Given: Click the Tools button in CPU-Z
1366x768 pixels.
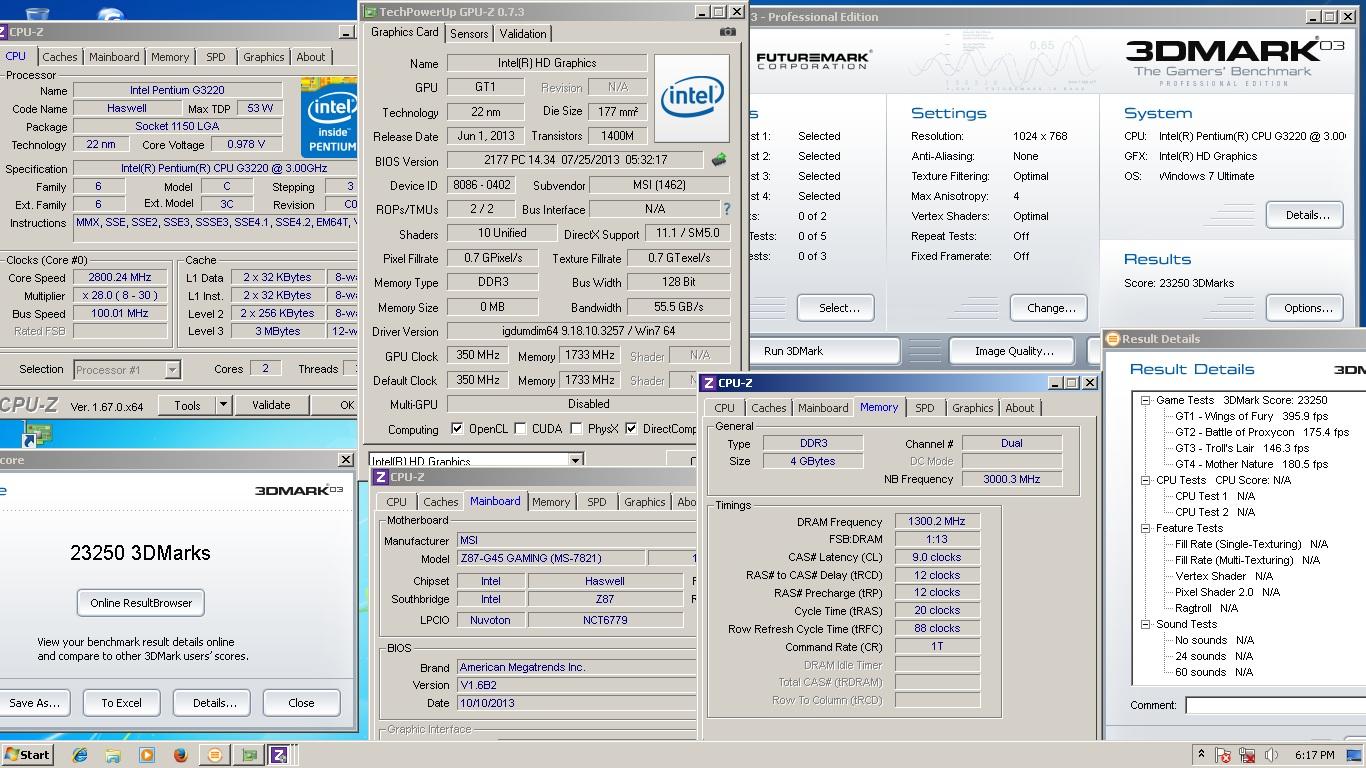Looking at the screenshot, I should (x=187, y=405).
